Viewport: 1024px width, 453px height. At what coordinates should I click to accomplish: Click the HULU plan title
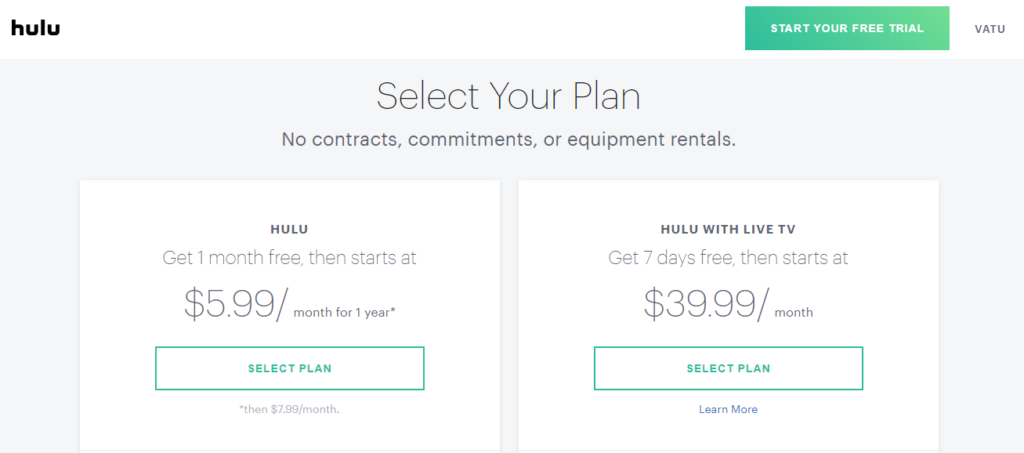point(289,229)
